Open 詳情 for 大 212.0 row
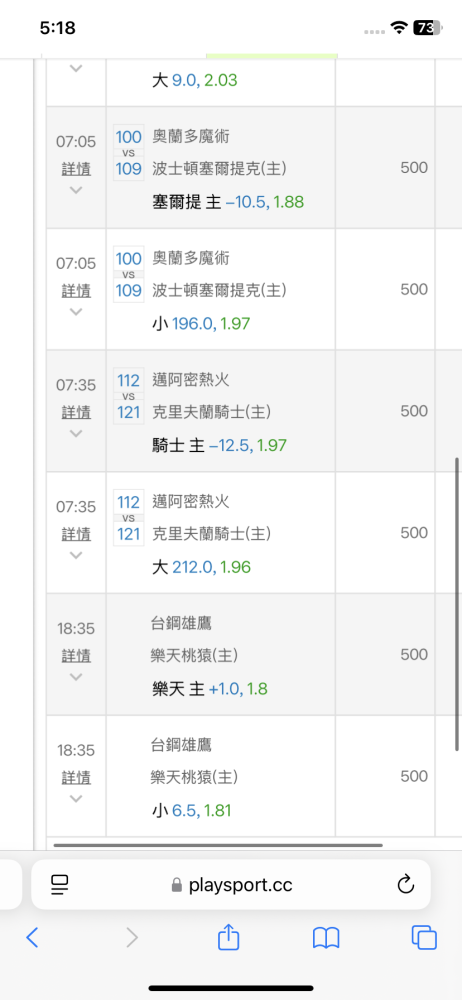This screenshot has height=1000, width=462. click(76, 534)
